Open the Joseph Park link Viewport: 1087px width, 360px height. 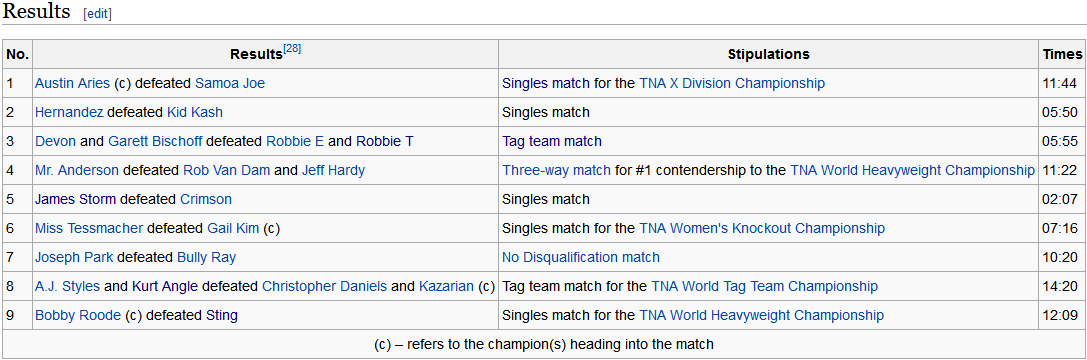[x=75, y=257]
